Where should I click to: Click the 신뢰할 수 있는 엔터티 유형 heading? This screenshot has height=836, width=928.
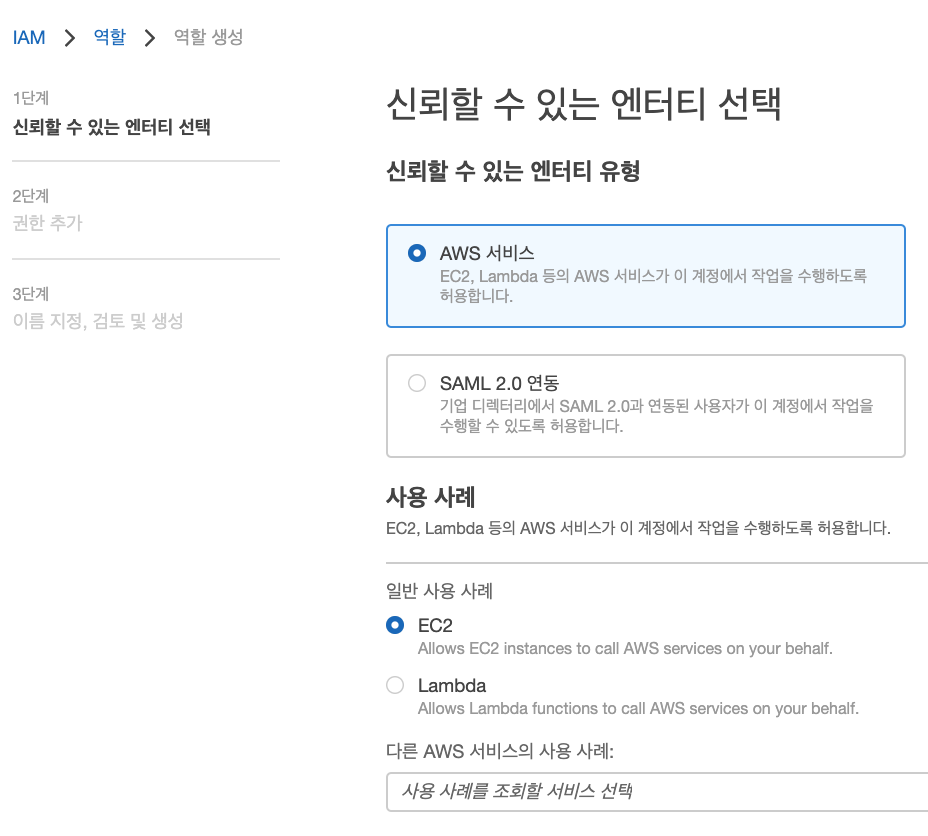pyautogui.click(x=513, y=172)
